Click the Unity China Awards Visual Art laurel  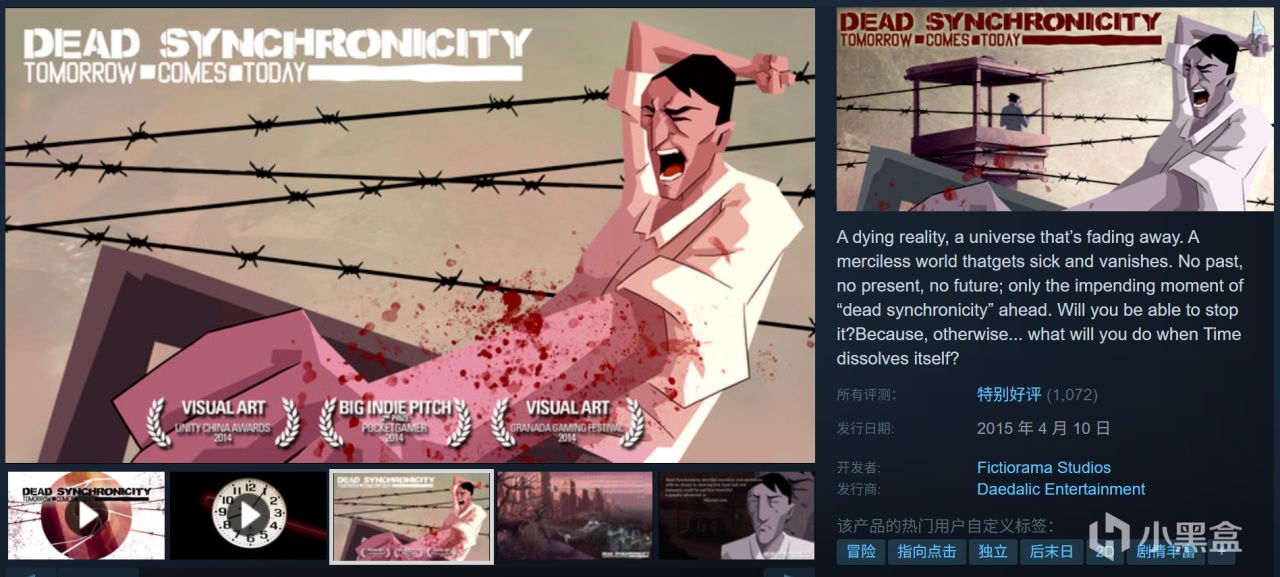point(223,422)
